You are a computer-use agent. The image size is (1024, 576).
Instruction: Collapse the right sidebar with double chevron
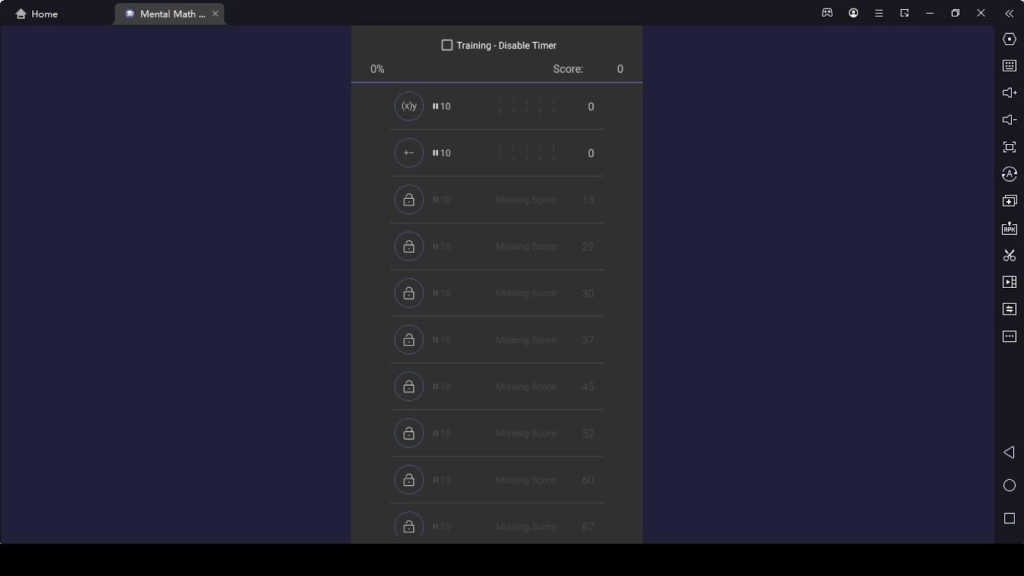[1009, 13]
